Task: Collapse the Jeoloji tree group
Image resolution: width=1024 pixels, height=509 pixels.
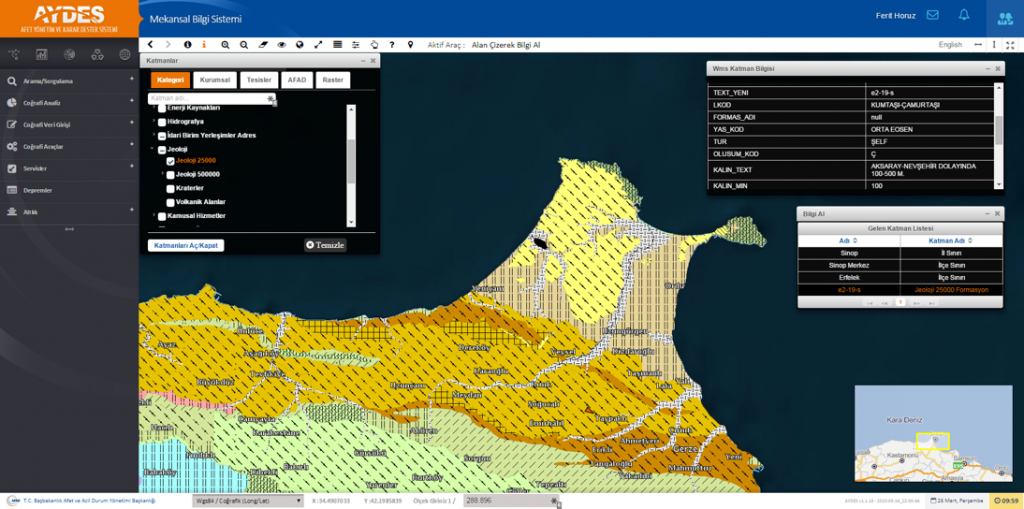Action: click(153, 148)
